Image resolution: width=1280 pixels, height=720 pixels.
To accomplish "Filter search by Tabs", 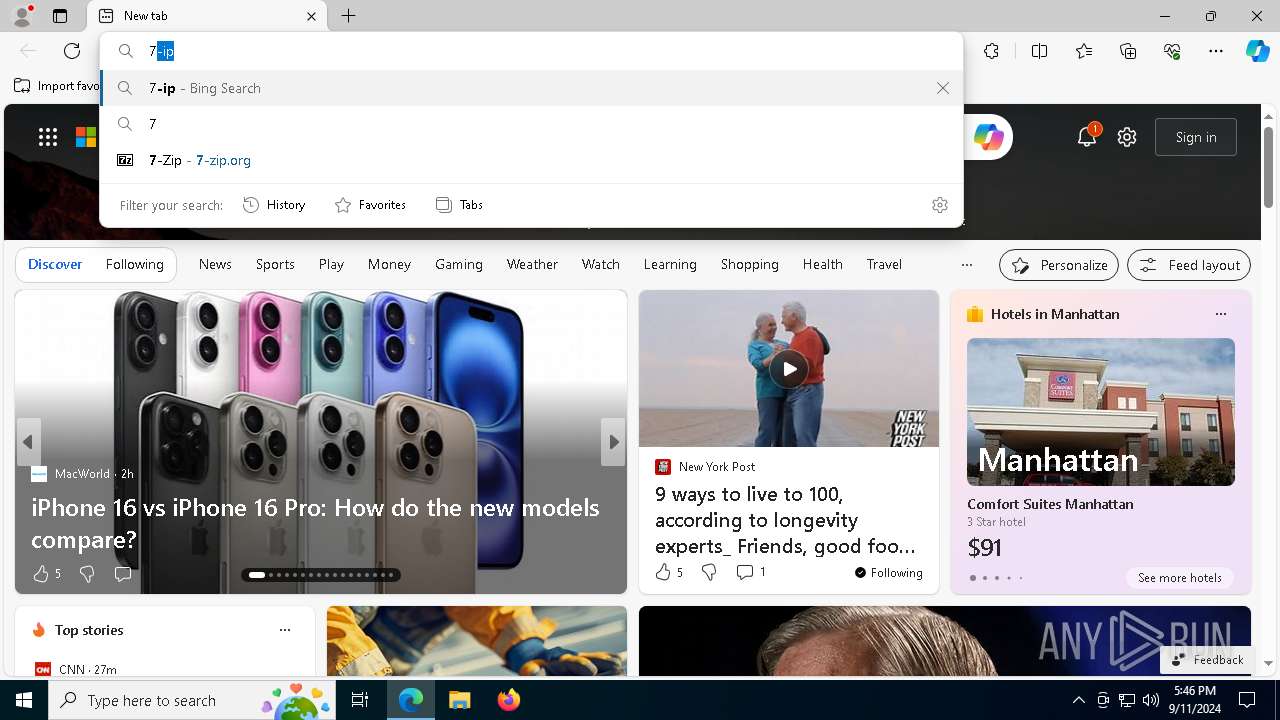I will 459,205.
